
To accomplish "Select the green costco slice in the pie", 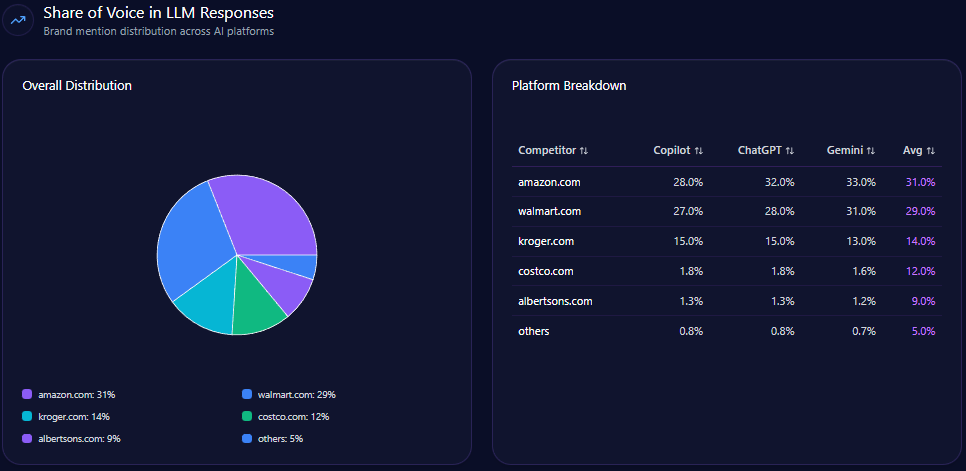I will click(x=258, y=300).
